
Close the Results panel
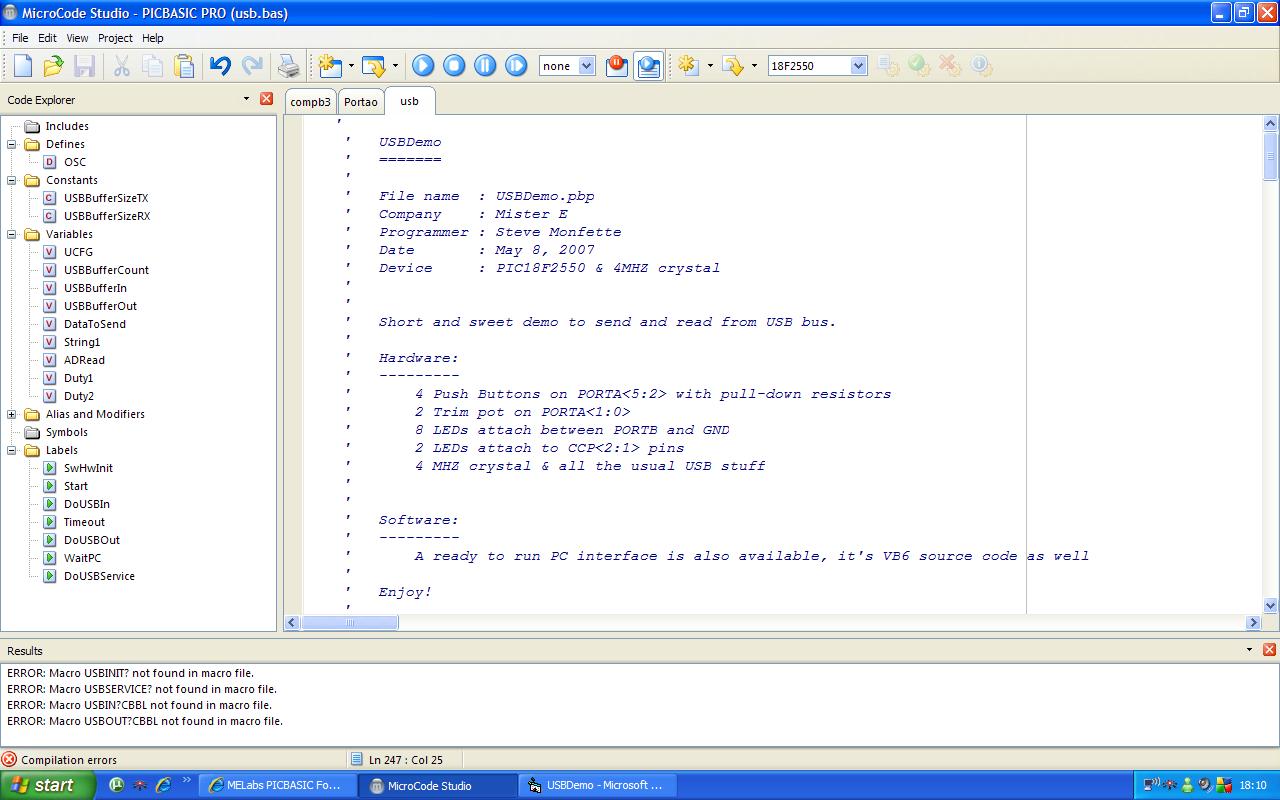point(1269,650)
